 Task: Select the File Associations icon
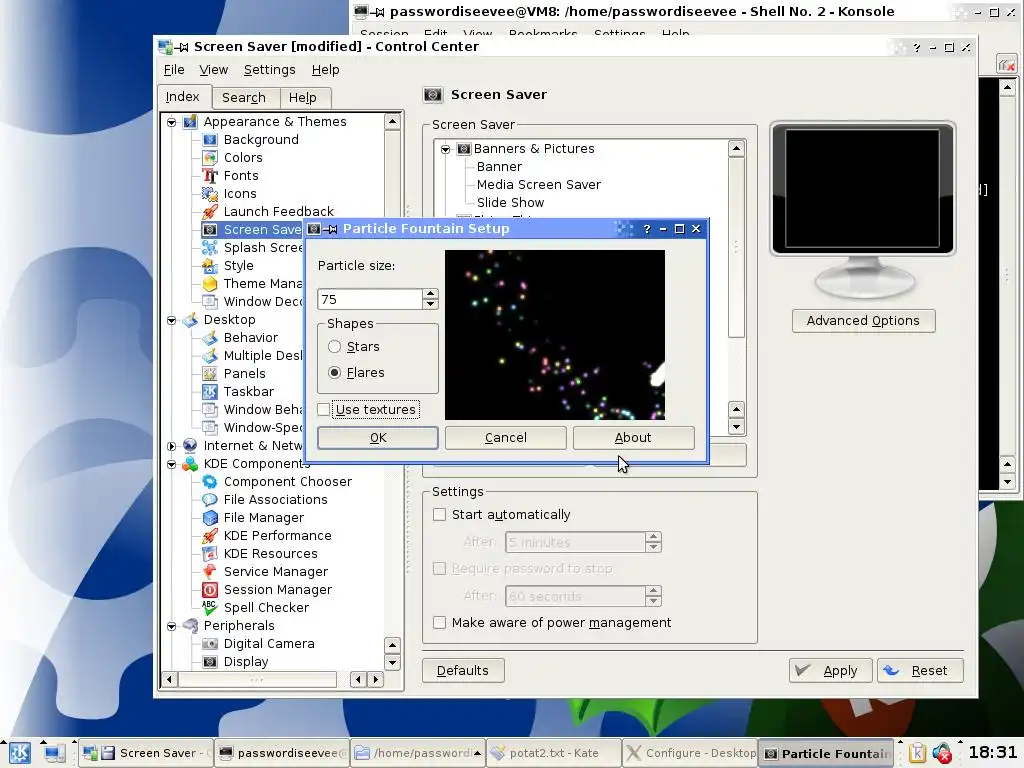[210, 500]
